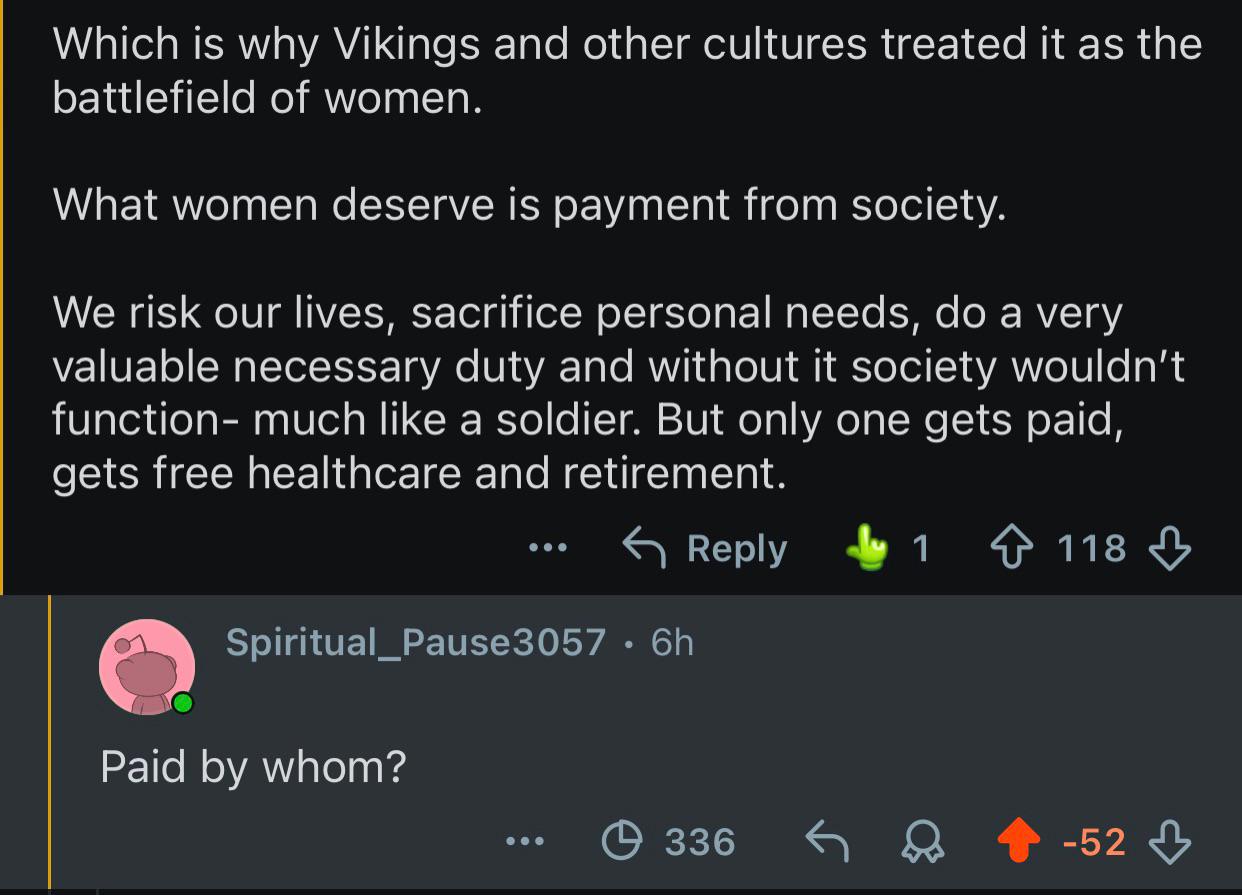Screen dimensions: 1242x895
Task: Open more options on the top comment
Action: pos(548,548)
